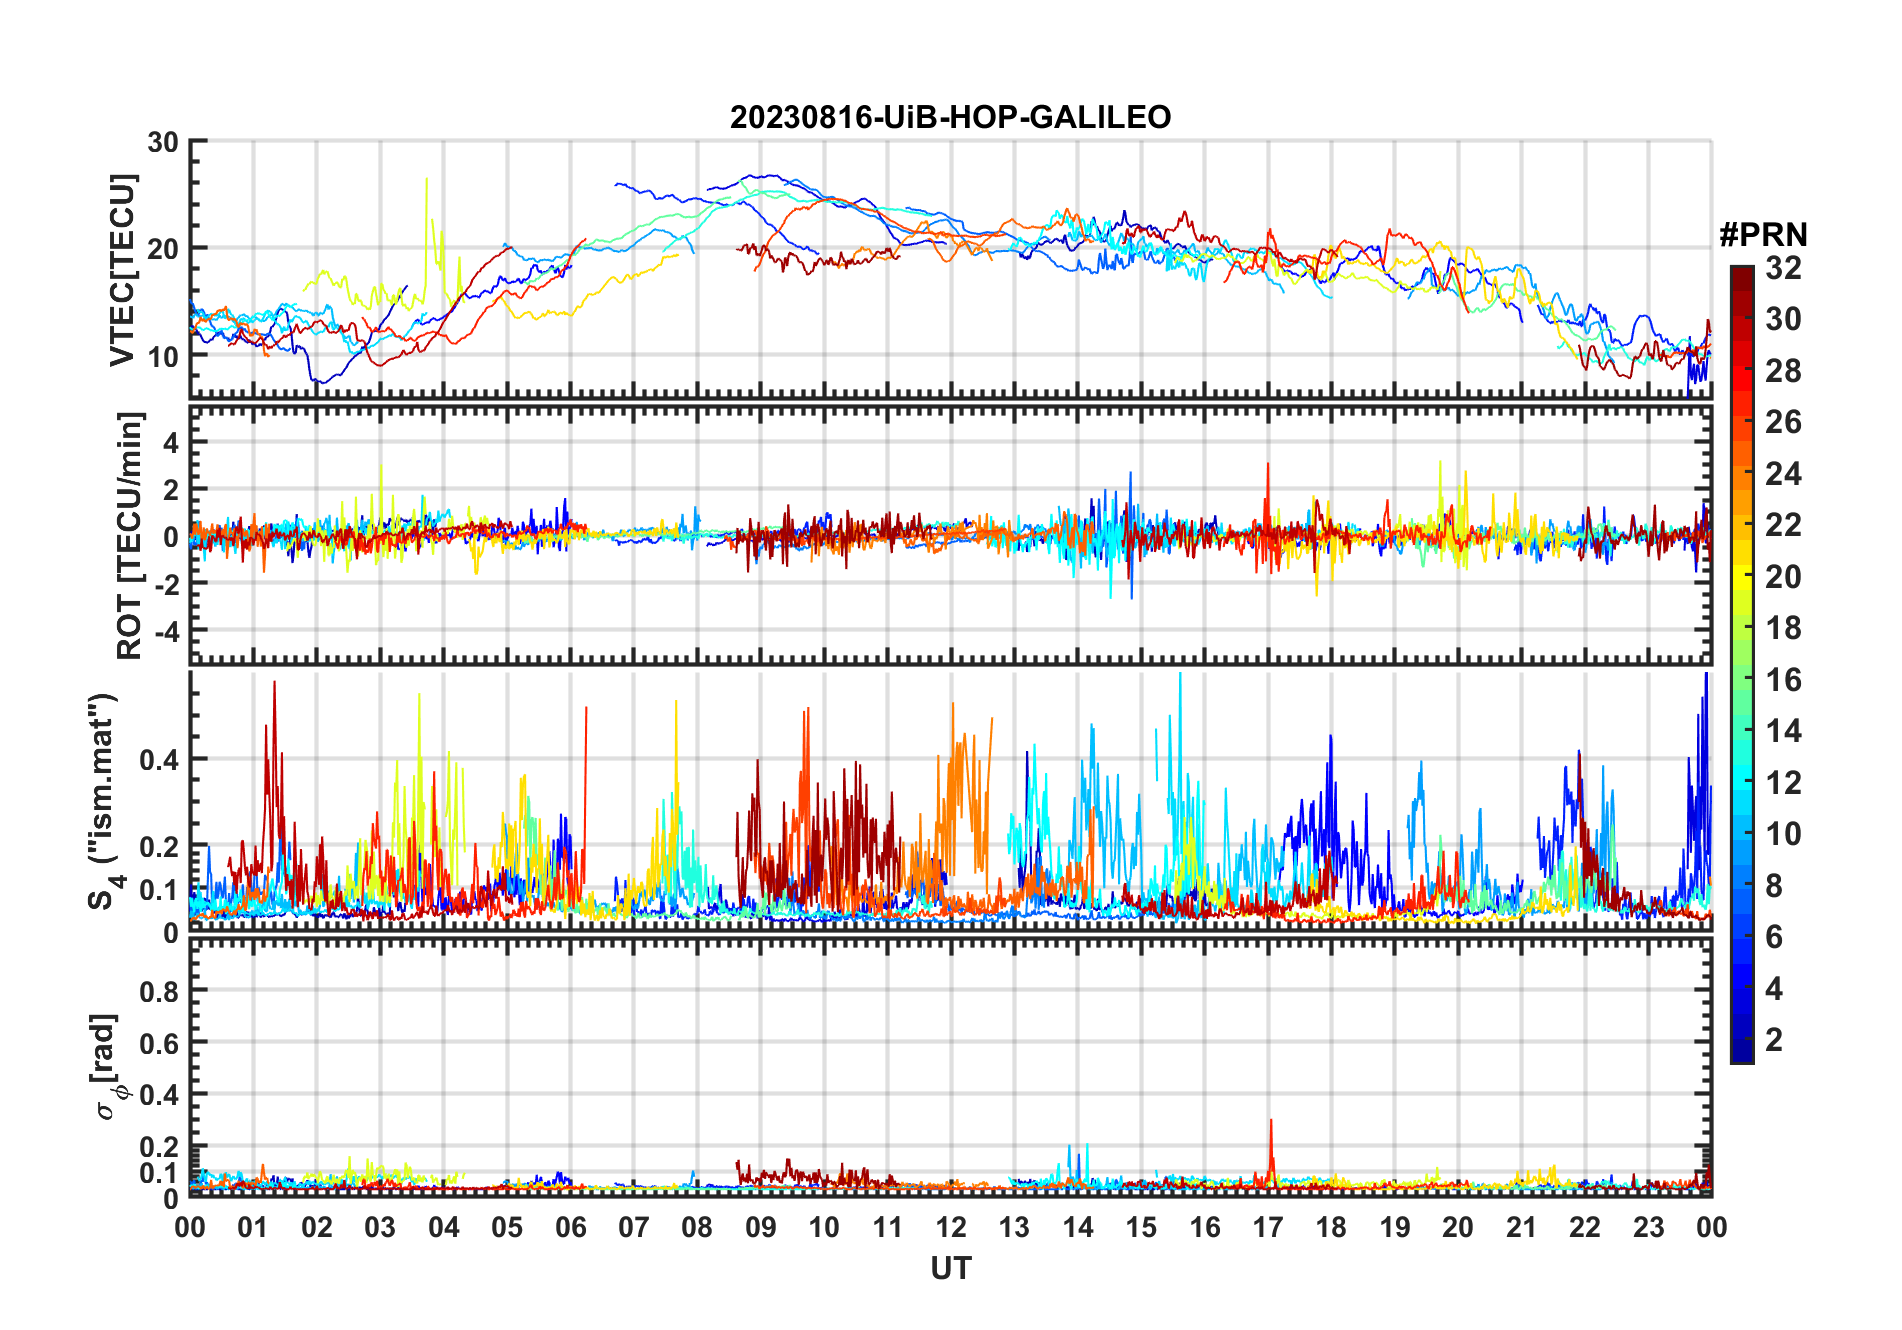Select the ROT [TECU/min] y-axis label
The width and height of the screenshot is (1902, 1330).
tap(130, 535)
